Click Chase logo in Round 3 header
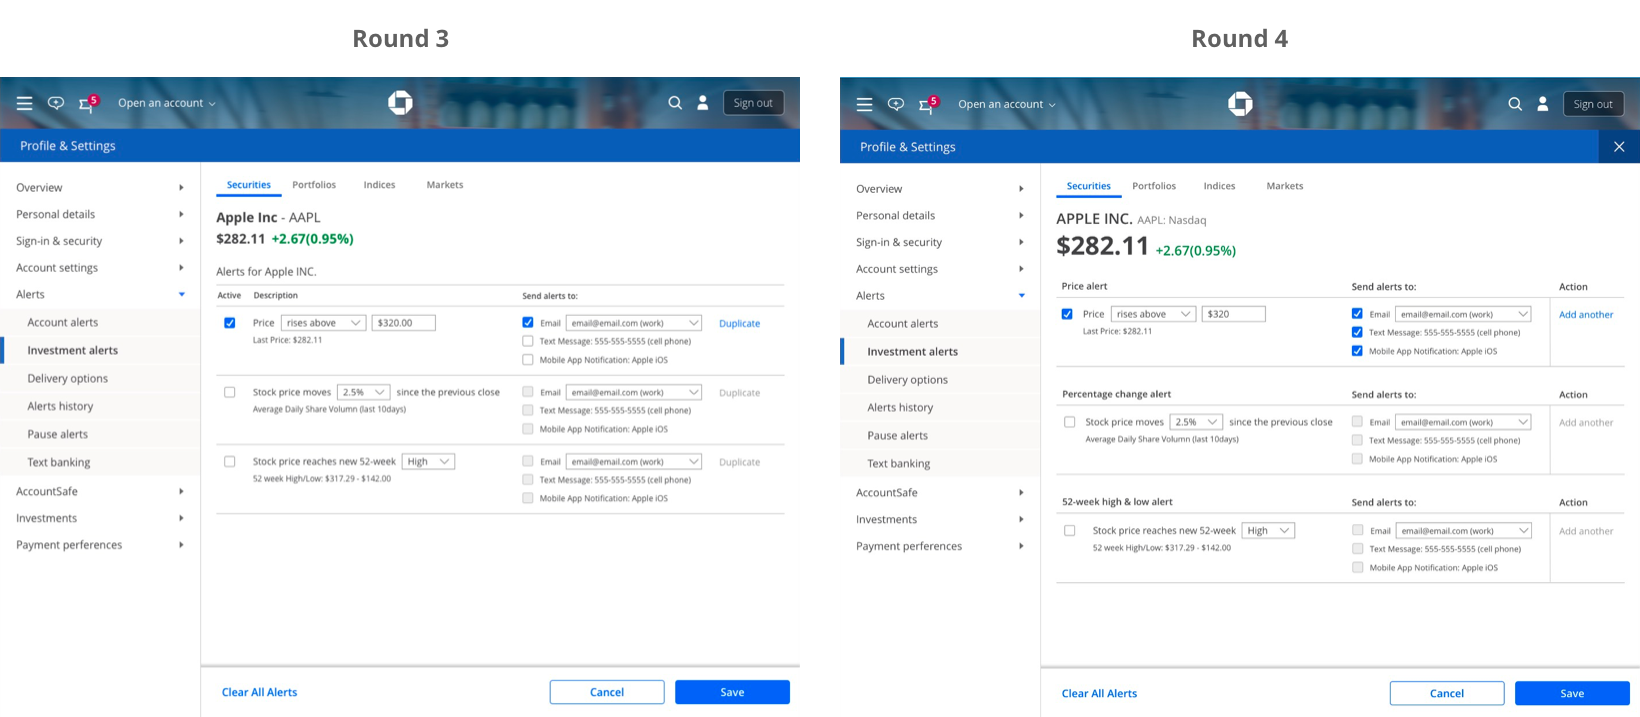This screenshot has width=1640, height=717. tap(400, 102)
